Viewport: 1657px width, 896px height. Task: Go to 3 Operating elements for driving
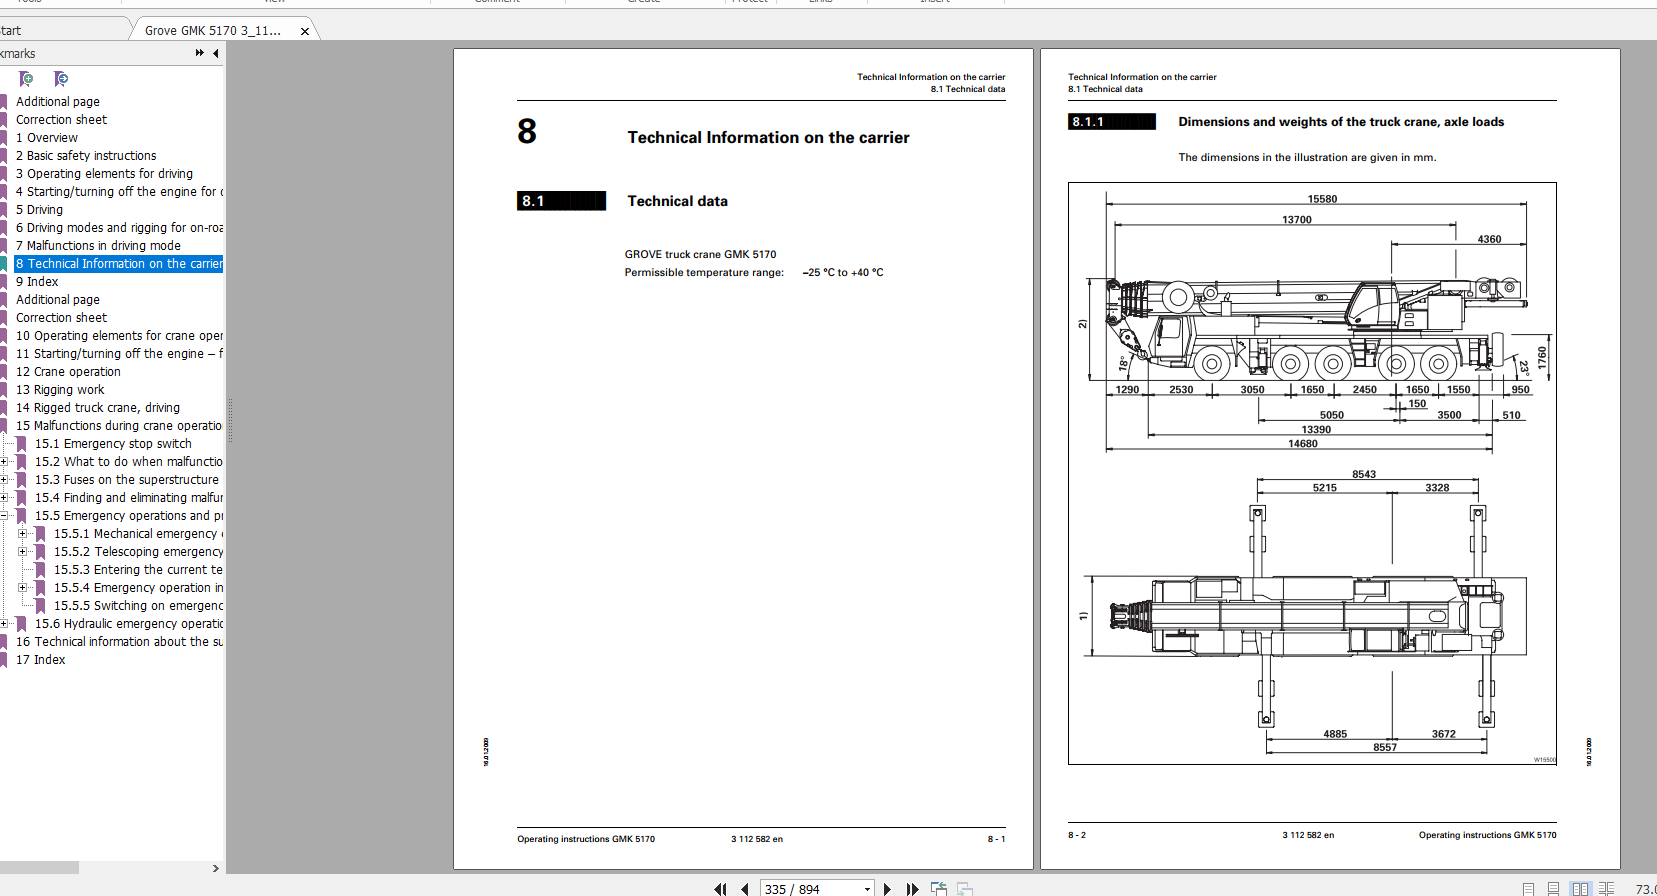click(104, 174)
